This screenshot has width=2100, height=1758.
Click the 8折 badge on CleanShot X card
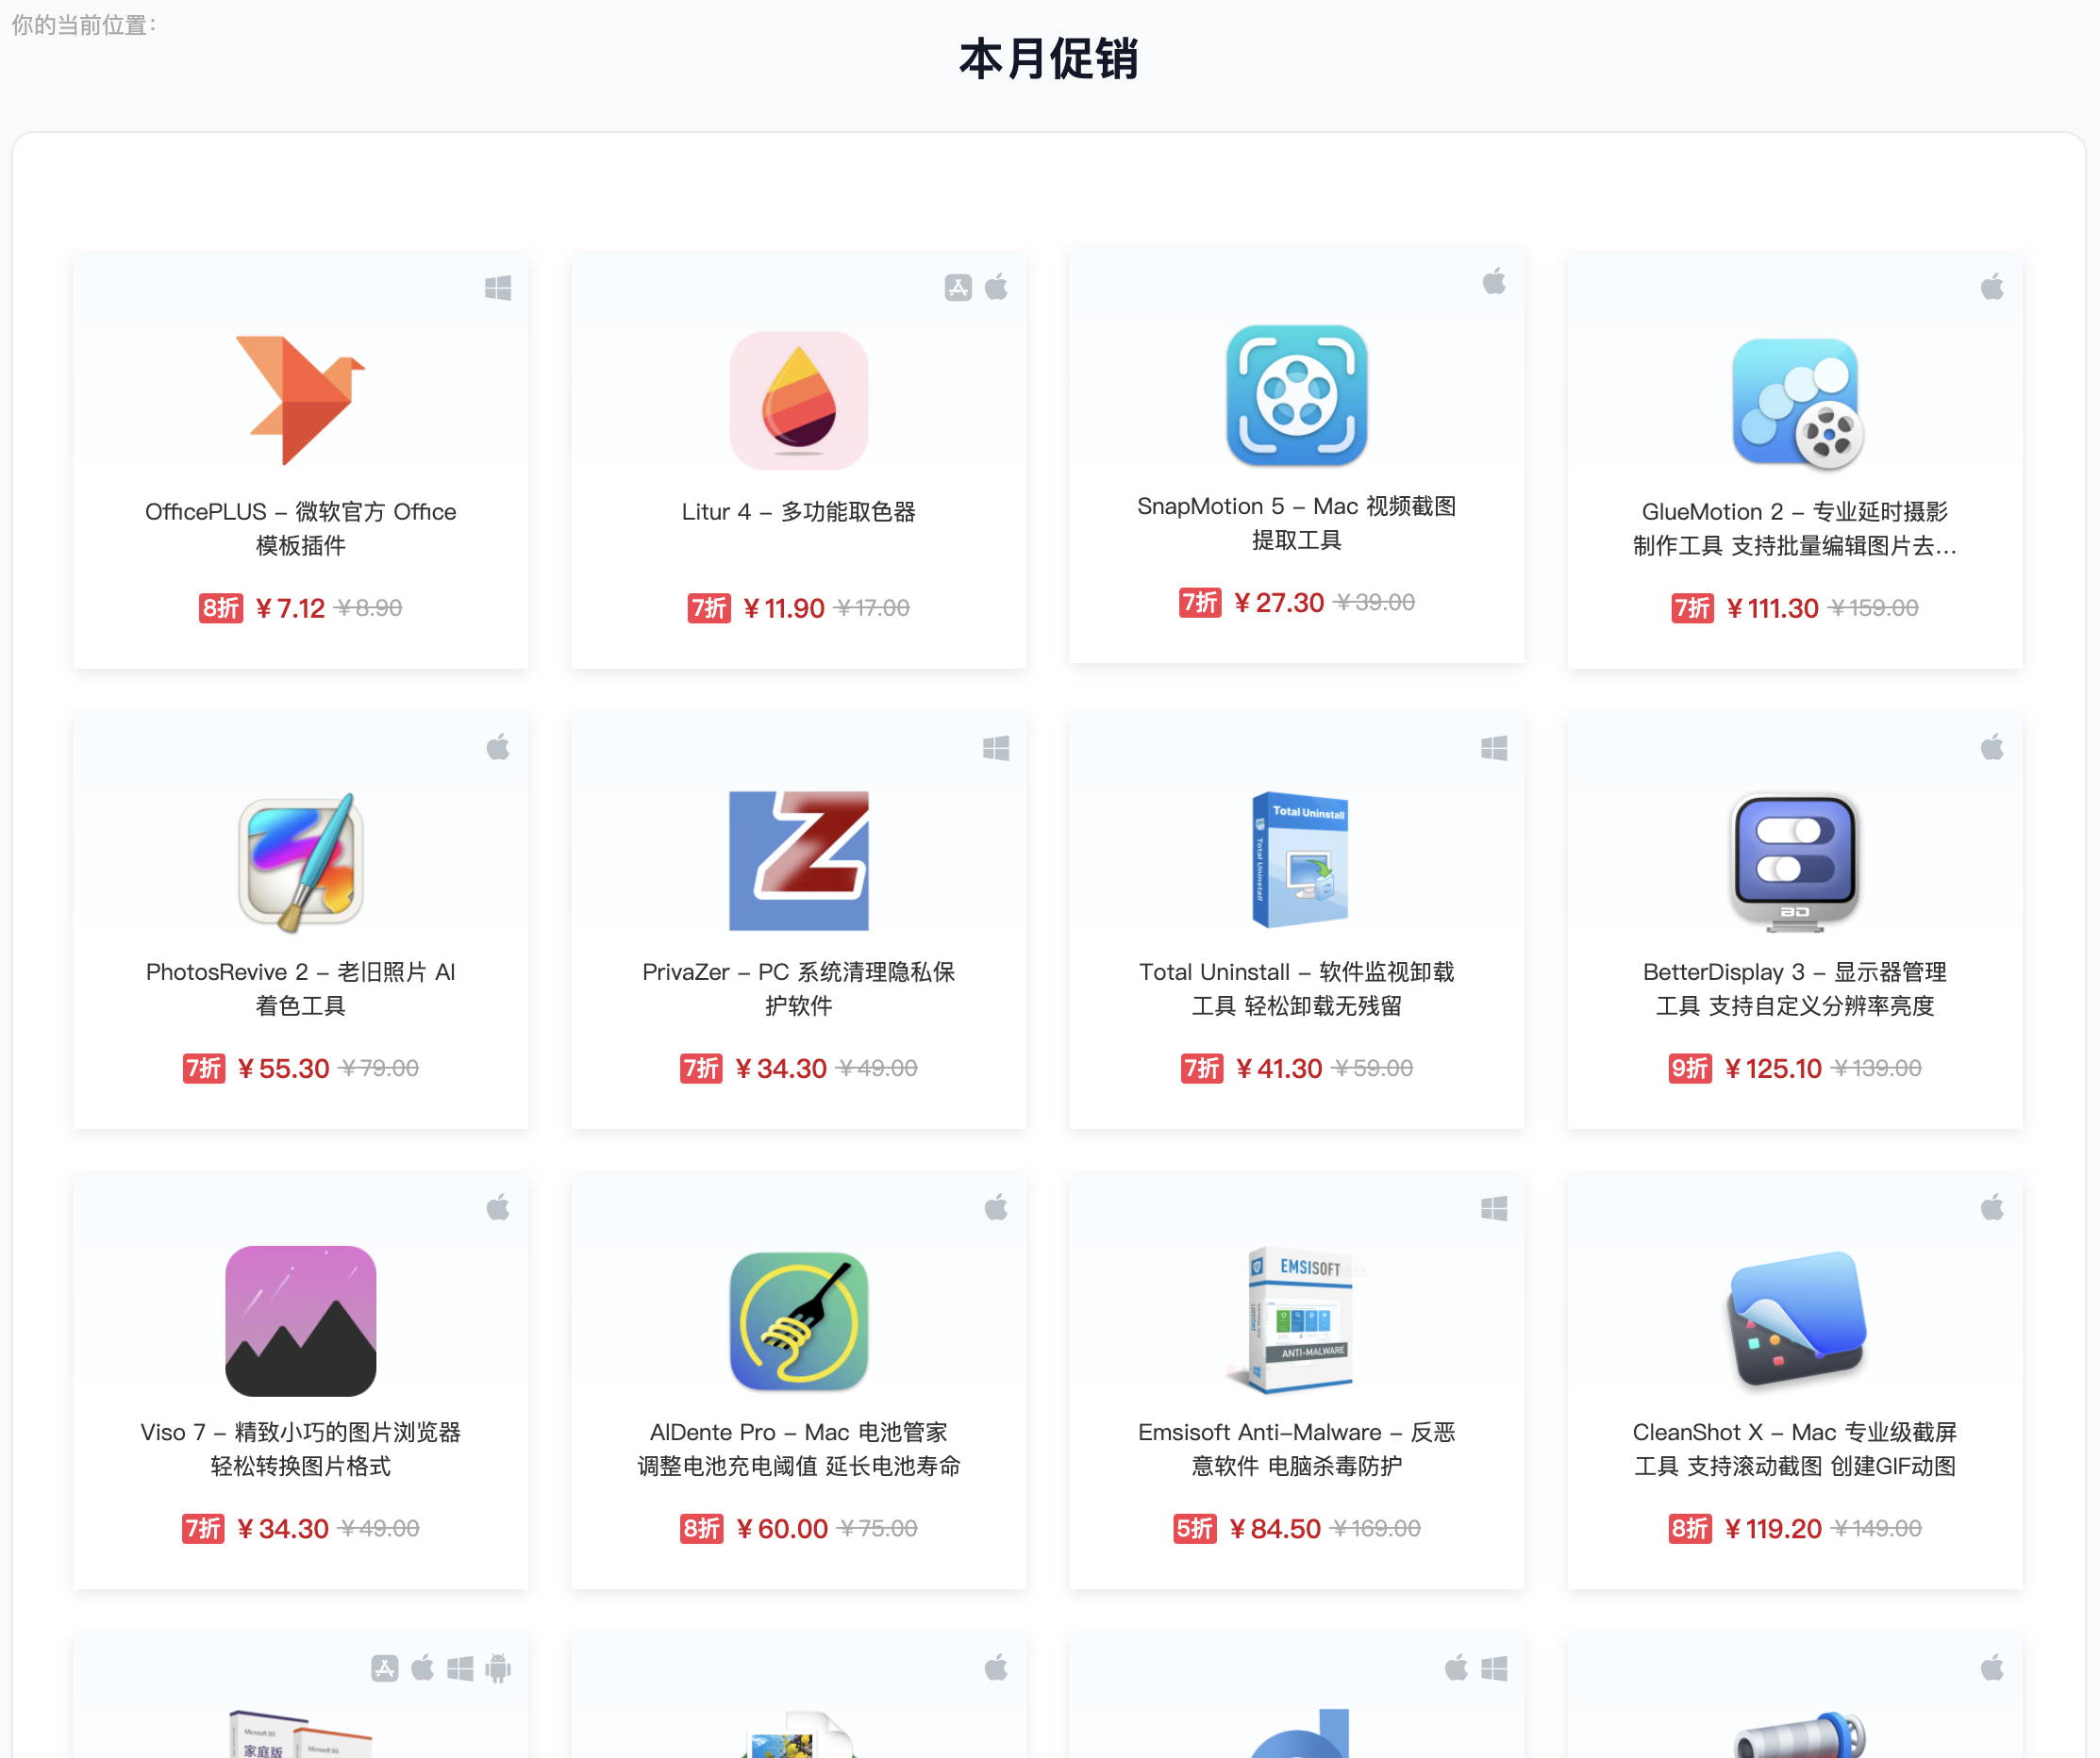coord(1690,1528)
